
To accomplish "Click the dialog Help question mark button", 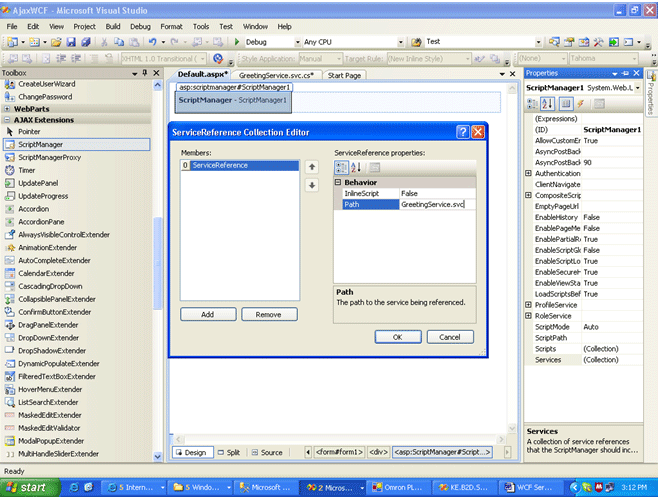I will 462,132.
